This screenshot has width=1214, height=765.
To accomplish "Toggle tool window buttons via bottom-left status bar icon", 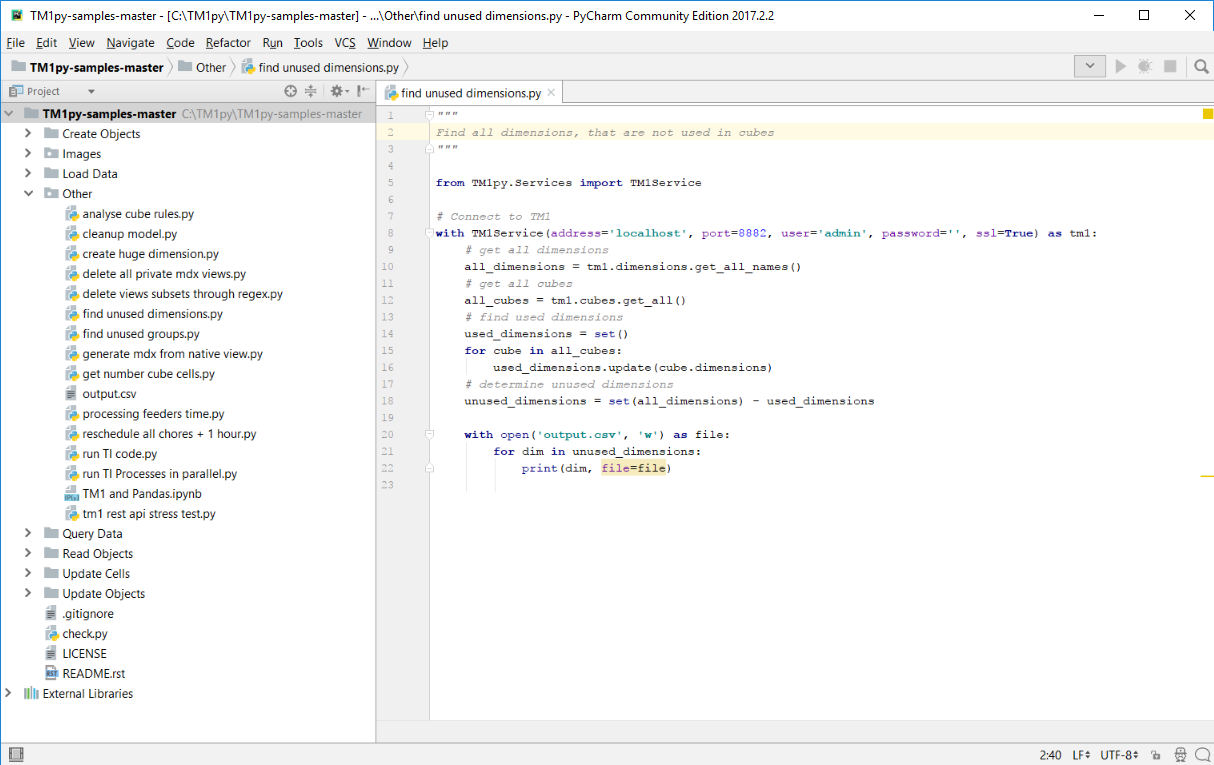I will [15, 755].
